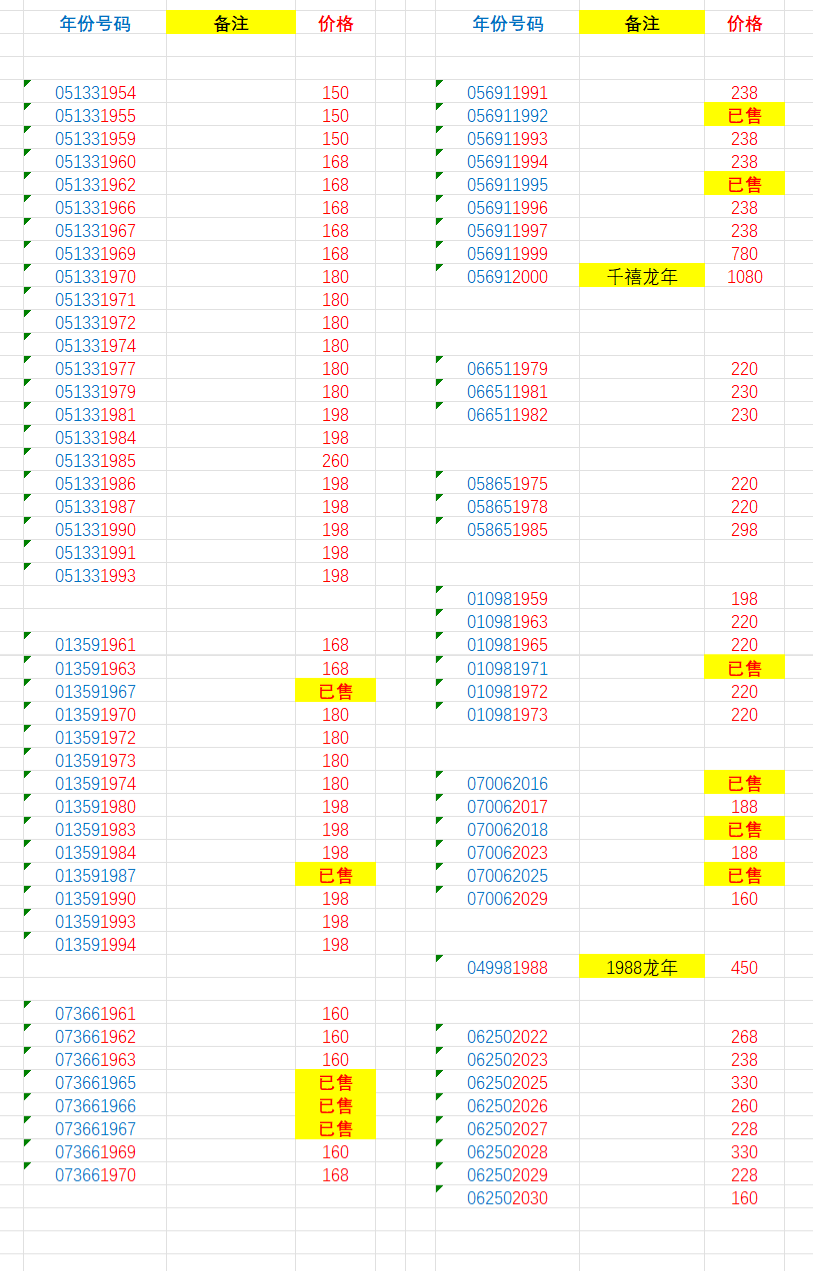This screenshot has height=1271, width=813.
Task: Select the 千禧龙年 note cell
Action: tap(641, 277)
